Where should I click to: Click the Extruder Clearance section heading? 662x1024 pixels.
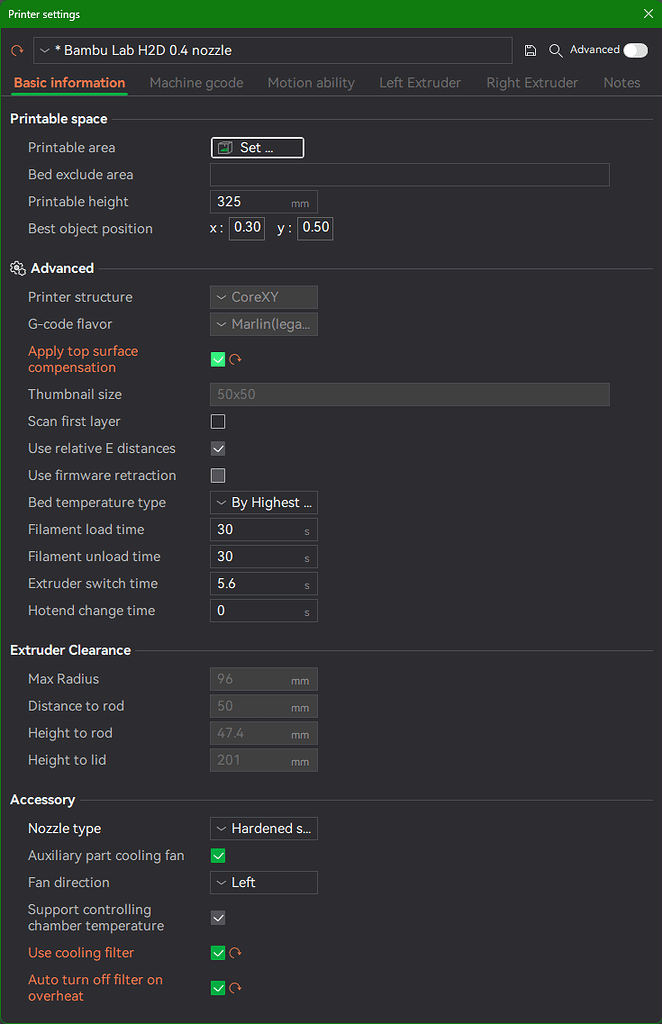[x=71, y=650]
